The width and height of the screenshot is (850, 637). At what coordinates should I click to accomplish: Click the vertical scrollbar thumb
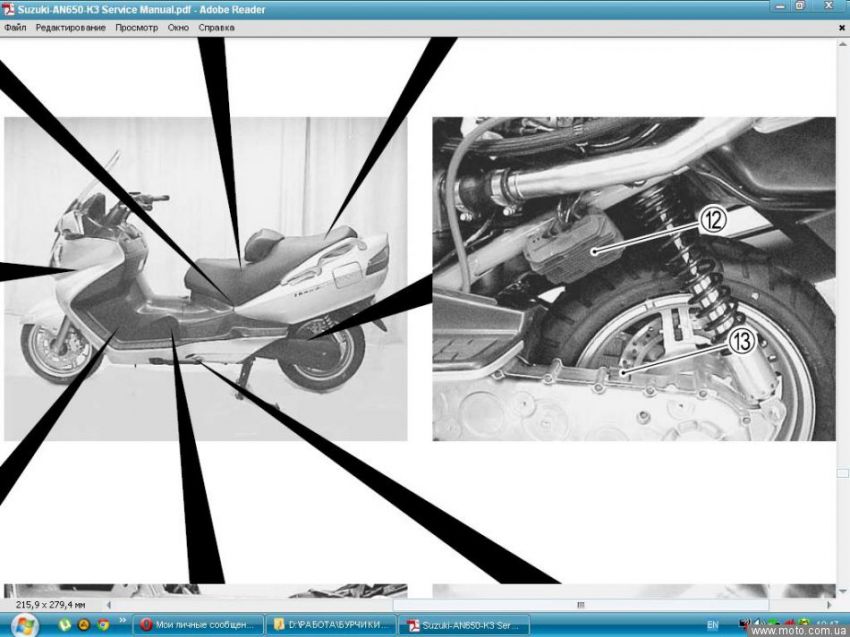[x=842, y=473]
